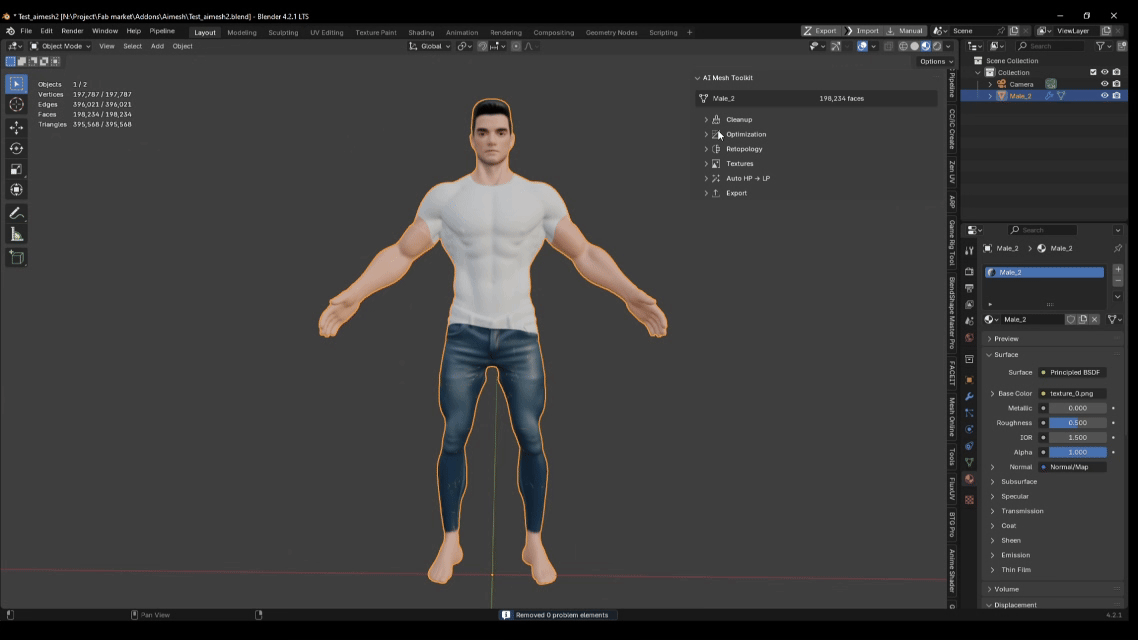Switch to the UV Editing workspace tab
This screenshot has width=1138, height=640.
click(x=327, y=33)
